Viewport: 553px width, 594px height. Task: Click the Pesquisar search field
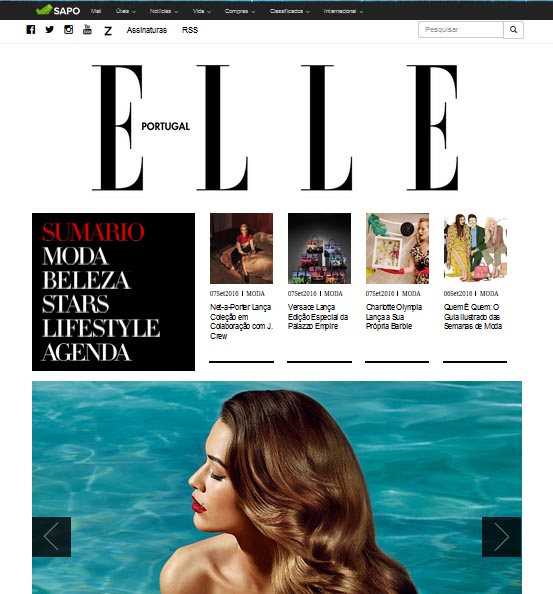[461, 30]
